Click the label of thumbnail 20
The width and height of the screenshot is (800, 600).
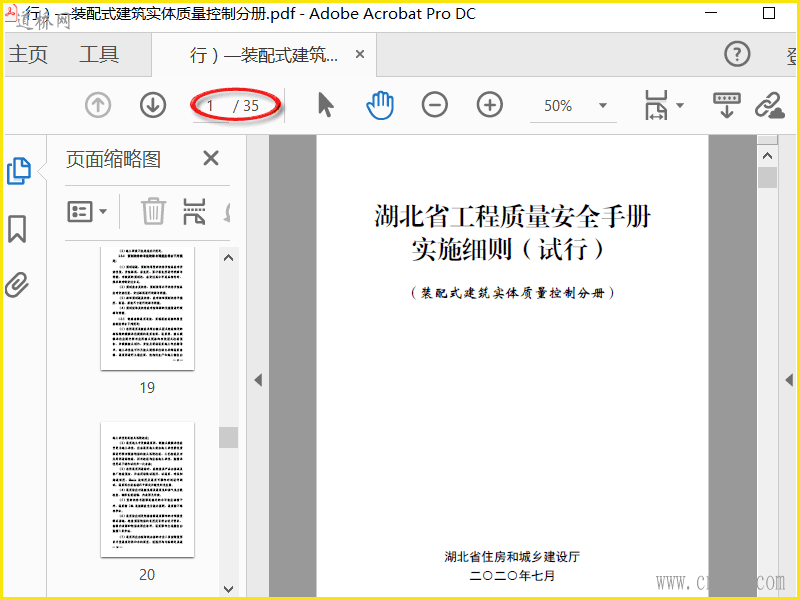(147, 575)
